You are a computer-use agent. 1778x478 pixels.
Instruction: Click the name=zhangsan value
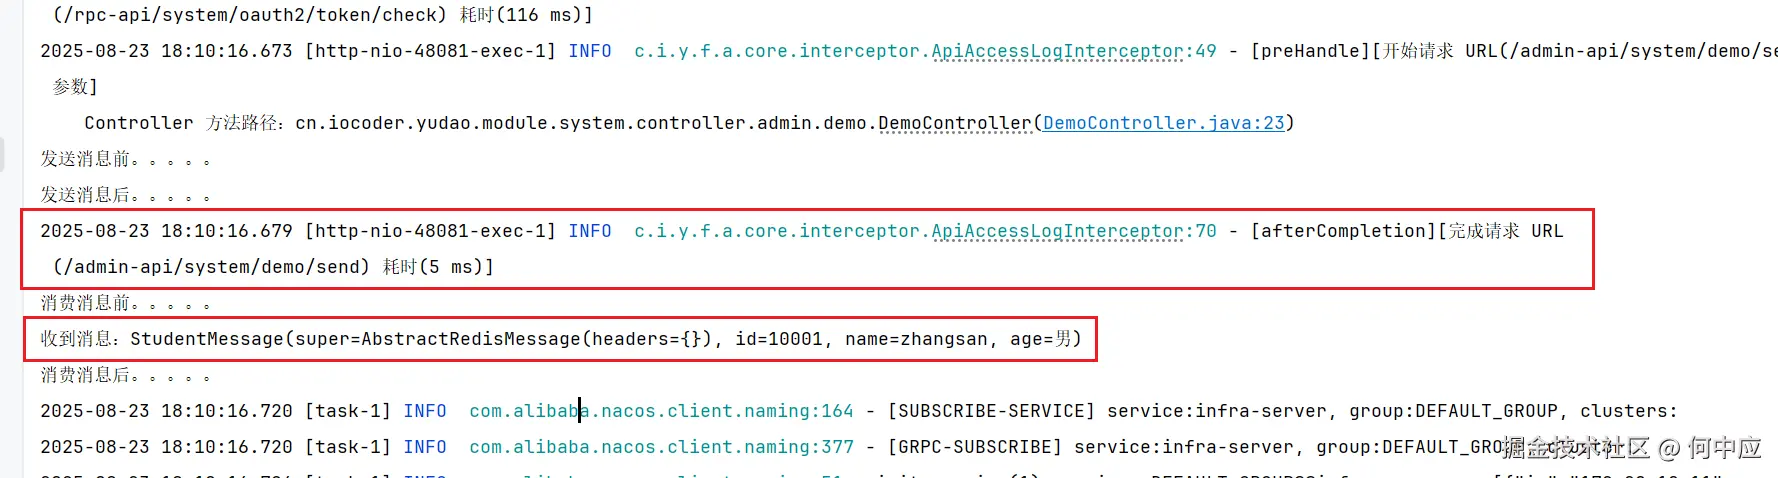coord(916,339)
